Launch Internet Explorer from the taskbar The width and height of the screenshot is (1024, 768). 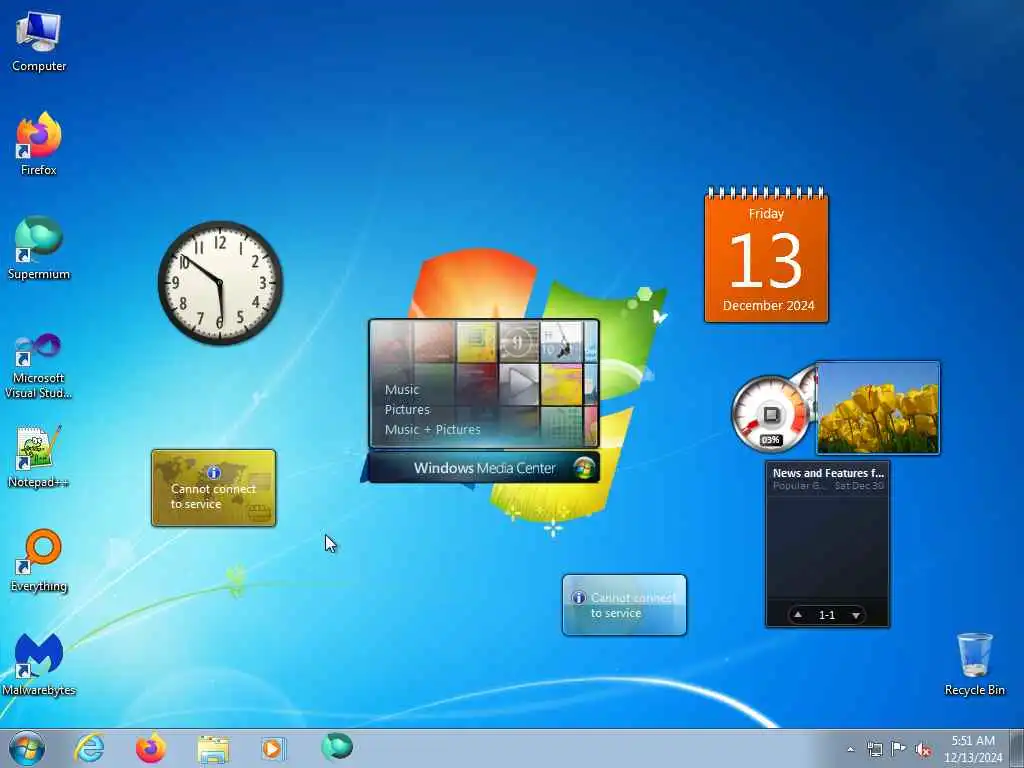[89, 748]
